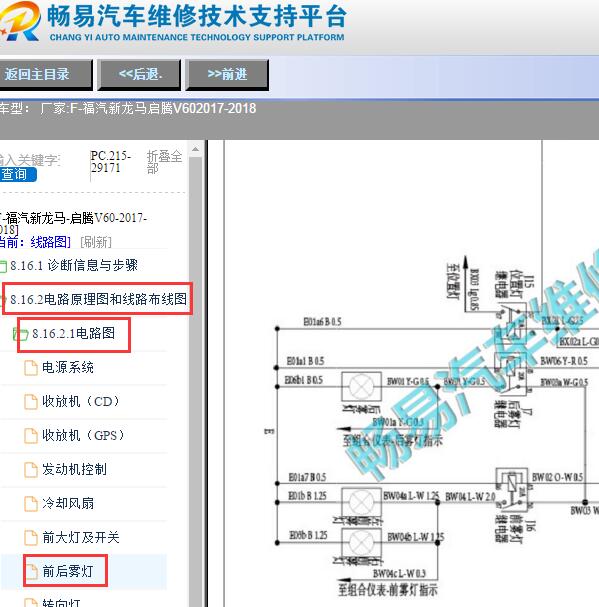Click the 至组合仪表-前雾灯指示 label in diagram
The height and width of the screenshot is (607, 599).
click(x=388, y=590)
